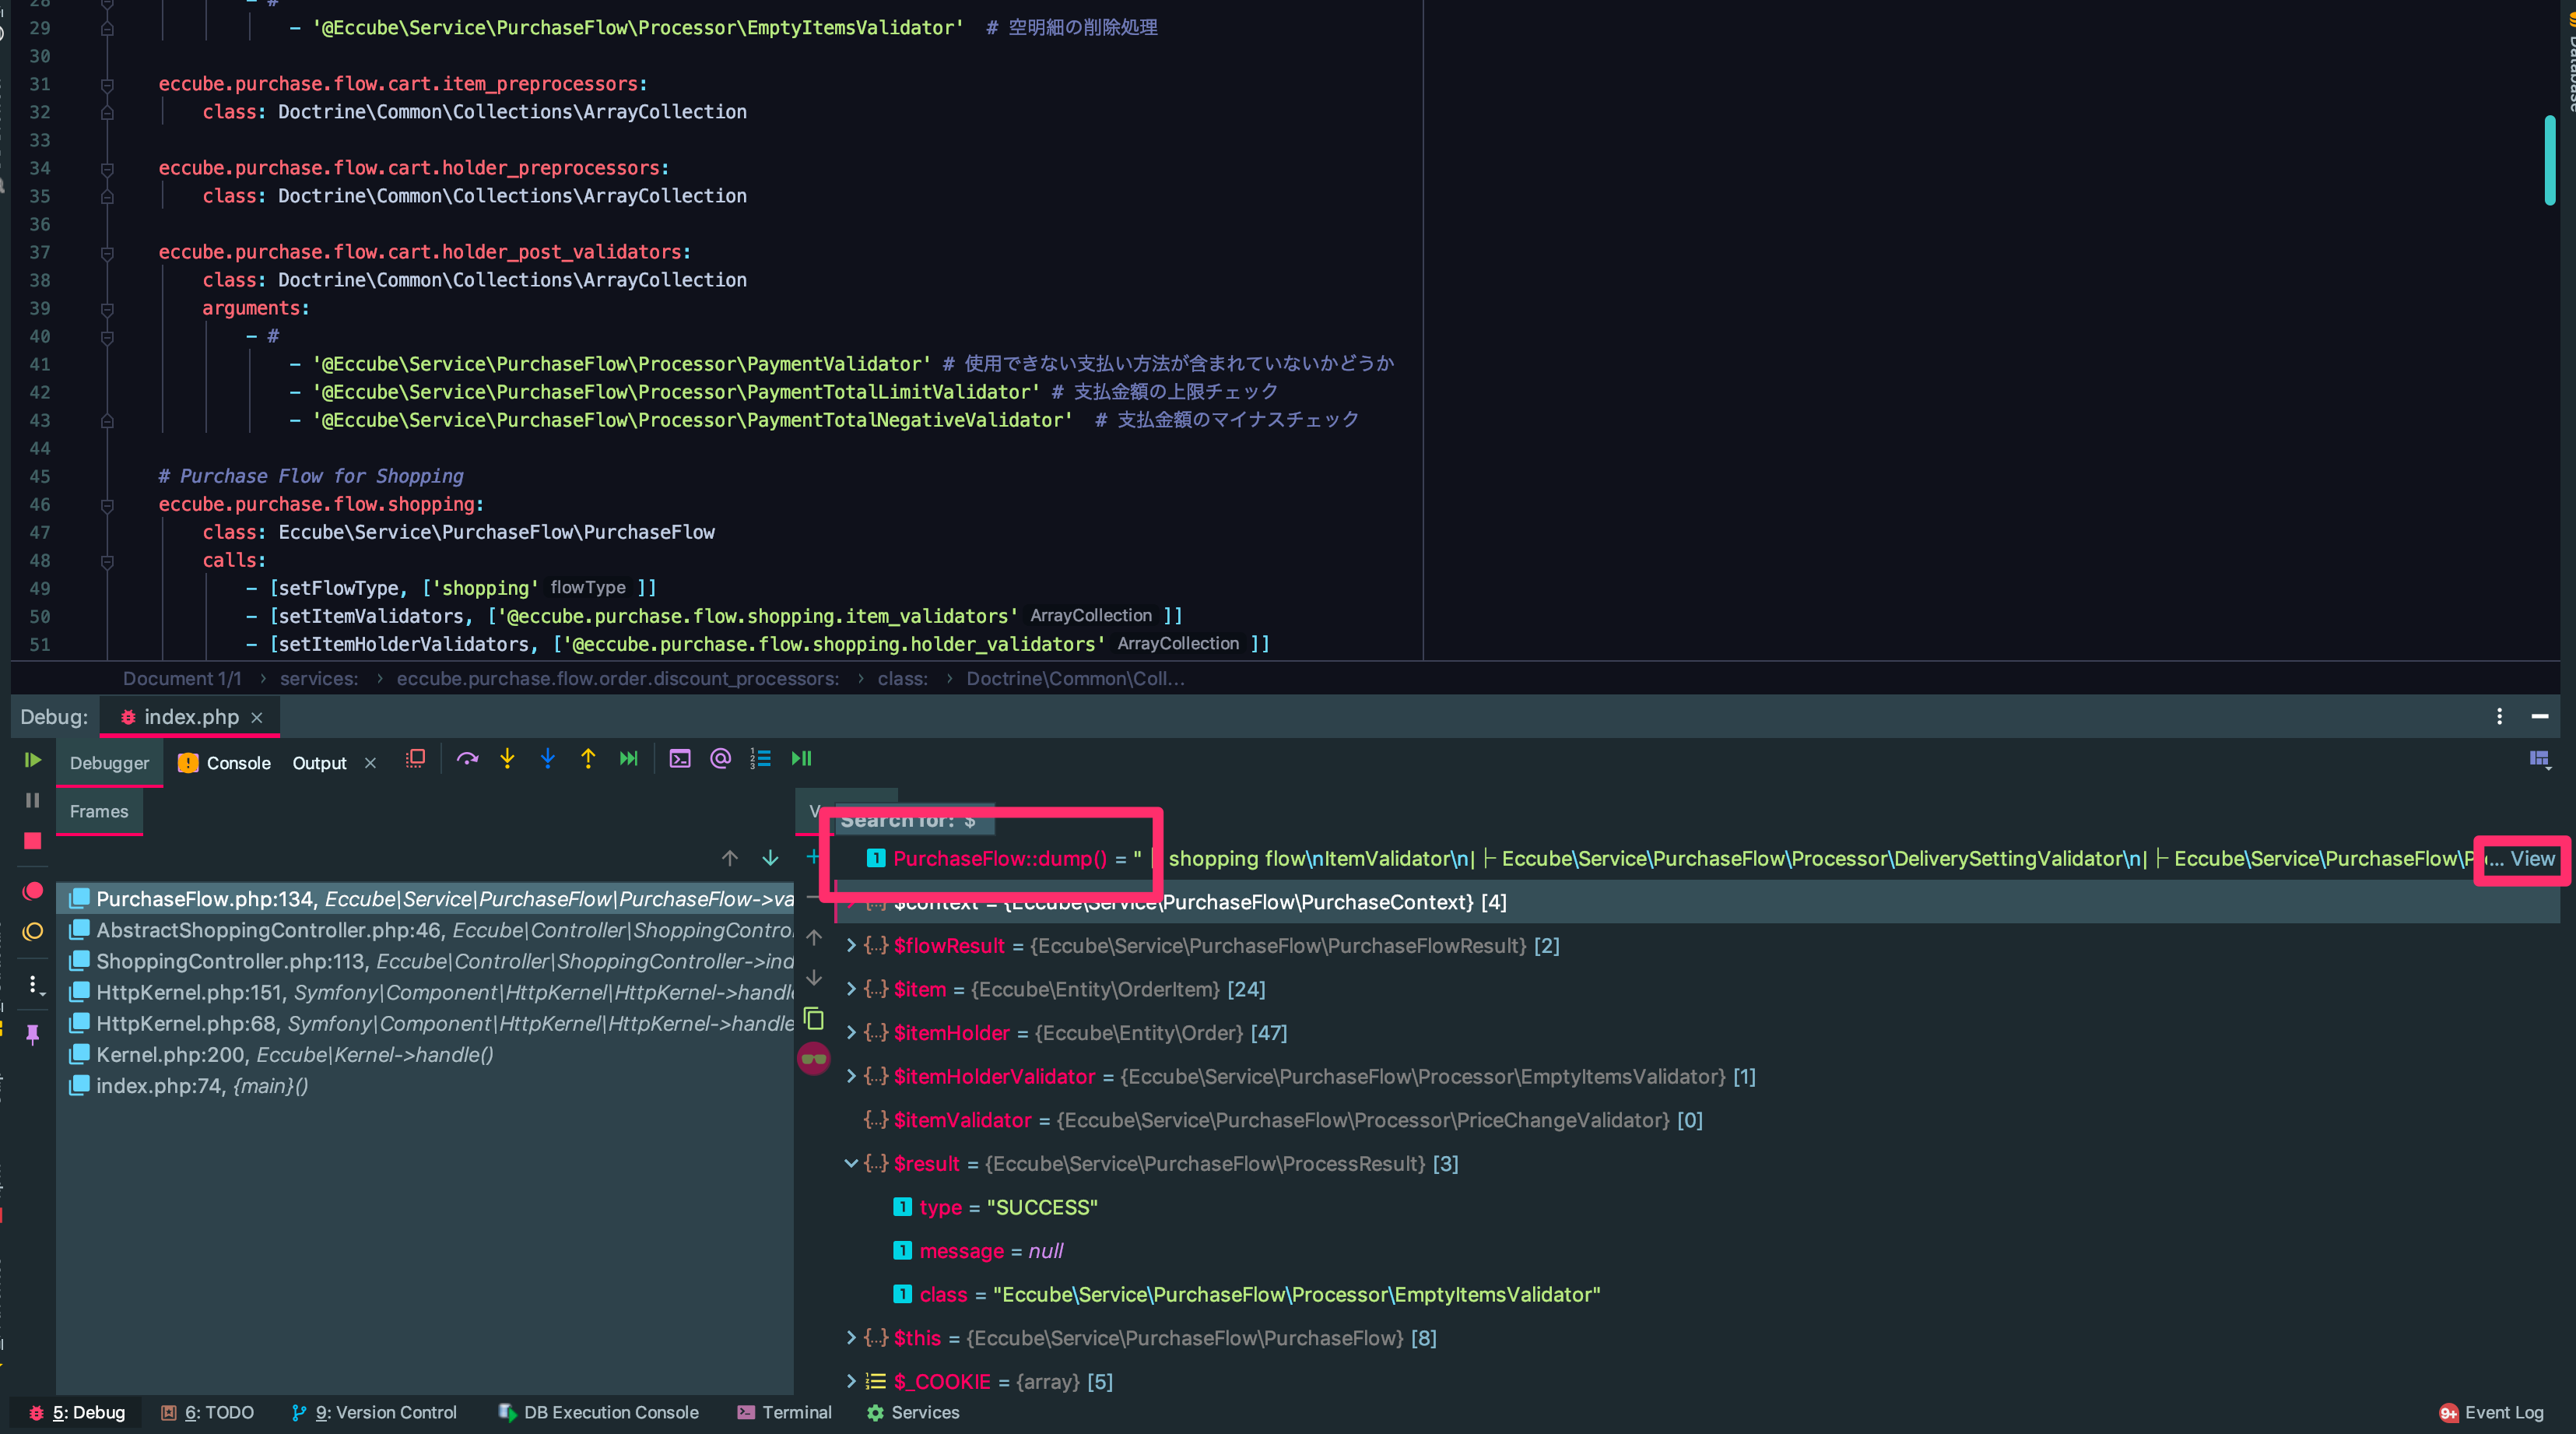This screenshot has width=2576, height=1434.
Task: Click the 'services:' breadcrumb
Action: [319, 679]
